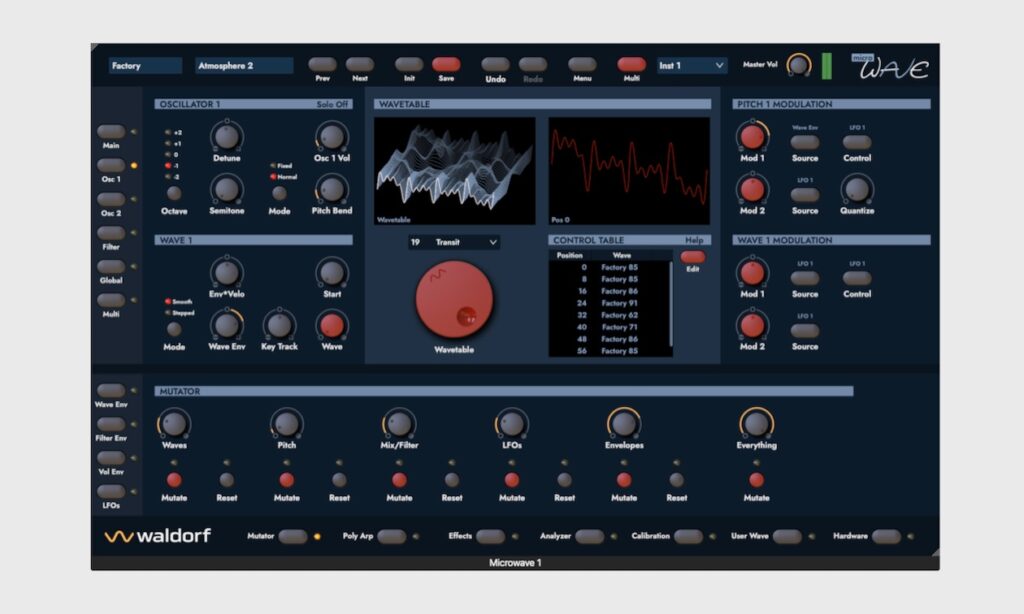The width and height of the screenshot is (1024, 614).
Task: Click the red Save button
Action: 446,65
